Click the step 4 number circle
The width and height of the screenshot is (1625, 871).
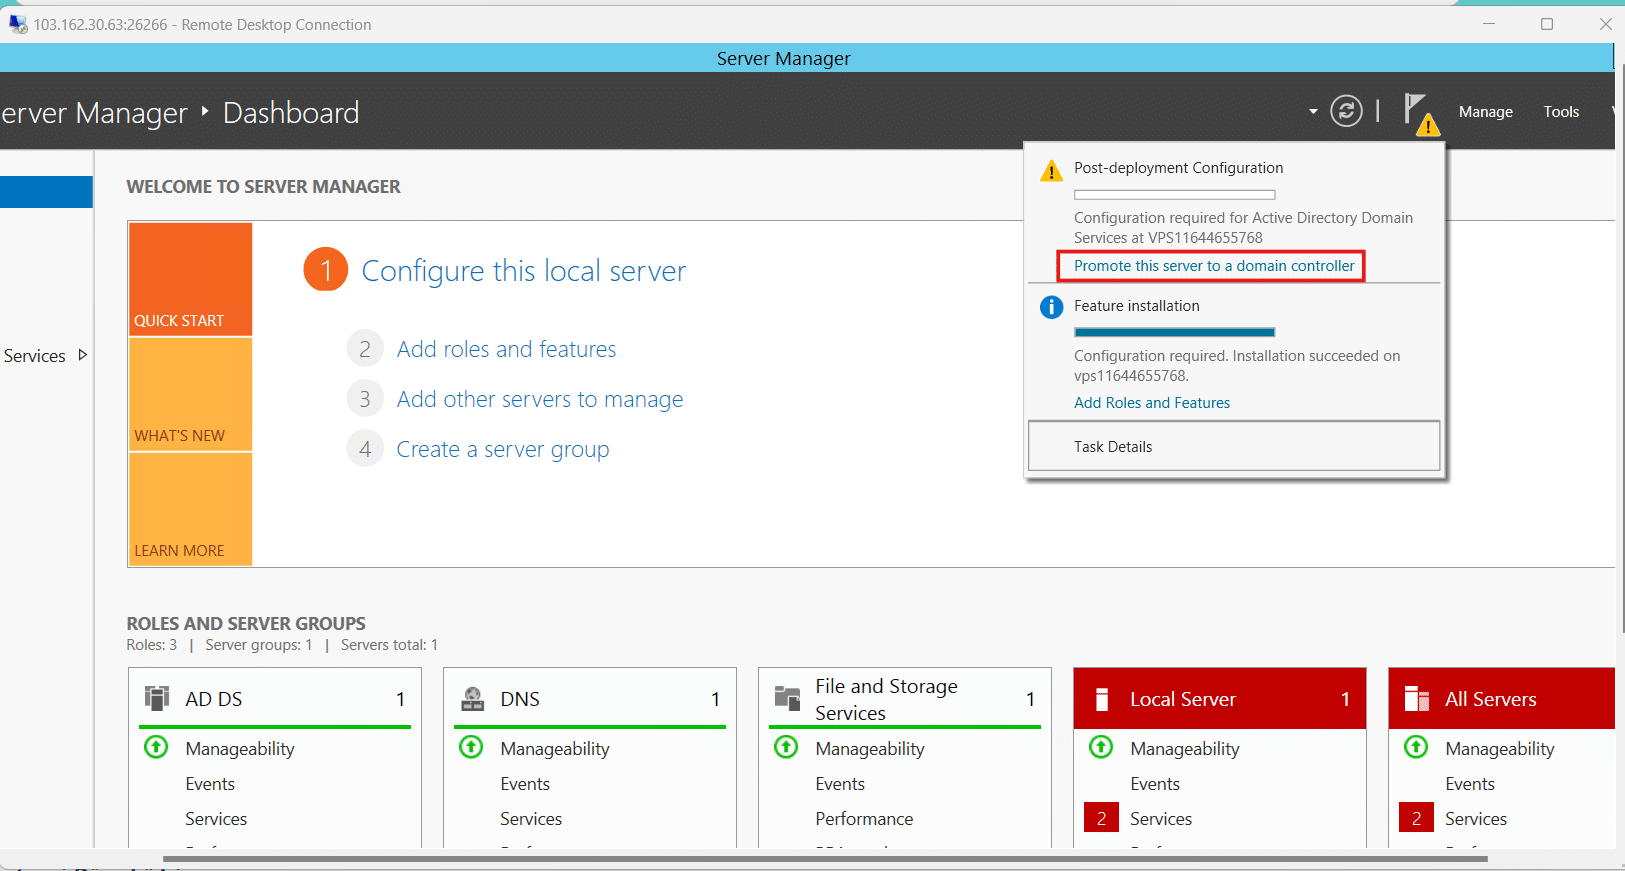pyautogui.click(x=365, y=449)
